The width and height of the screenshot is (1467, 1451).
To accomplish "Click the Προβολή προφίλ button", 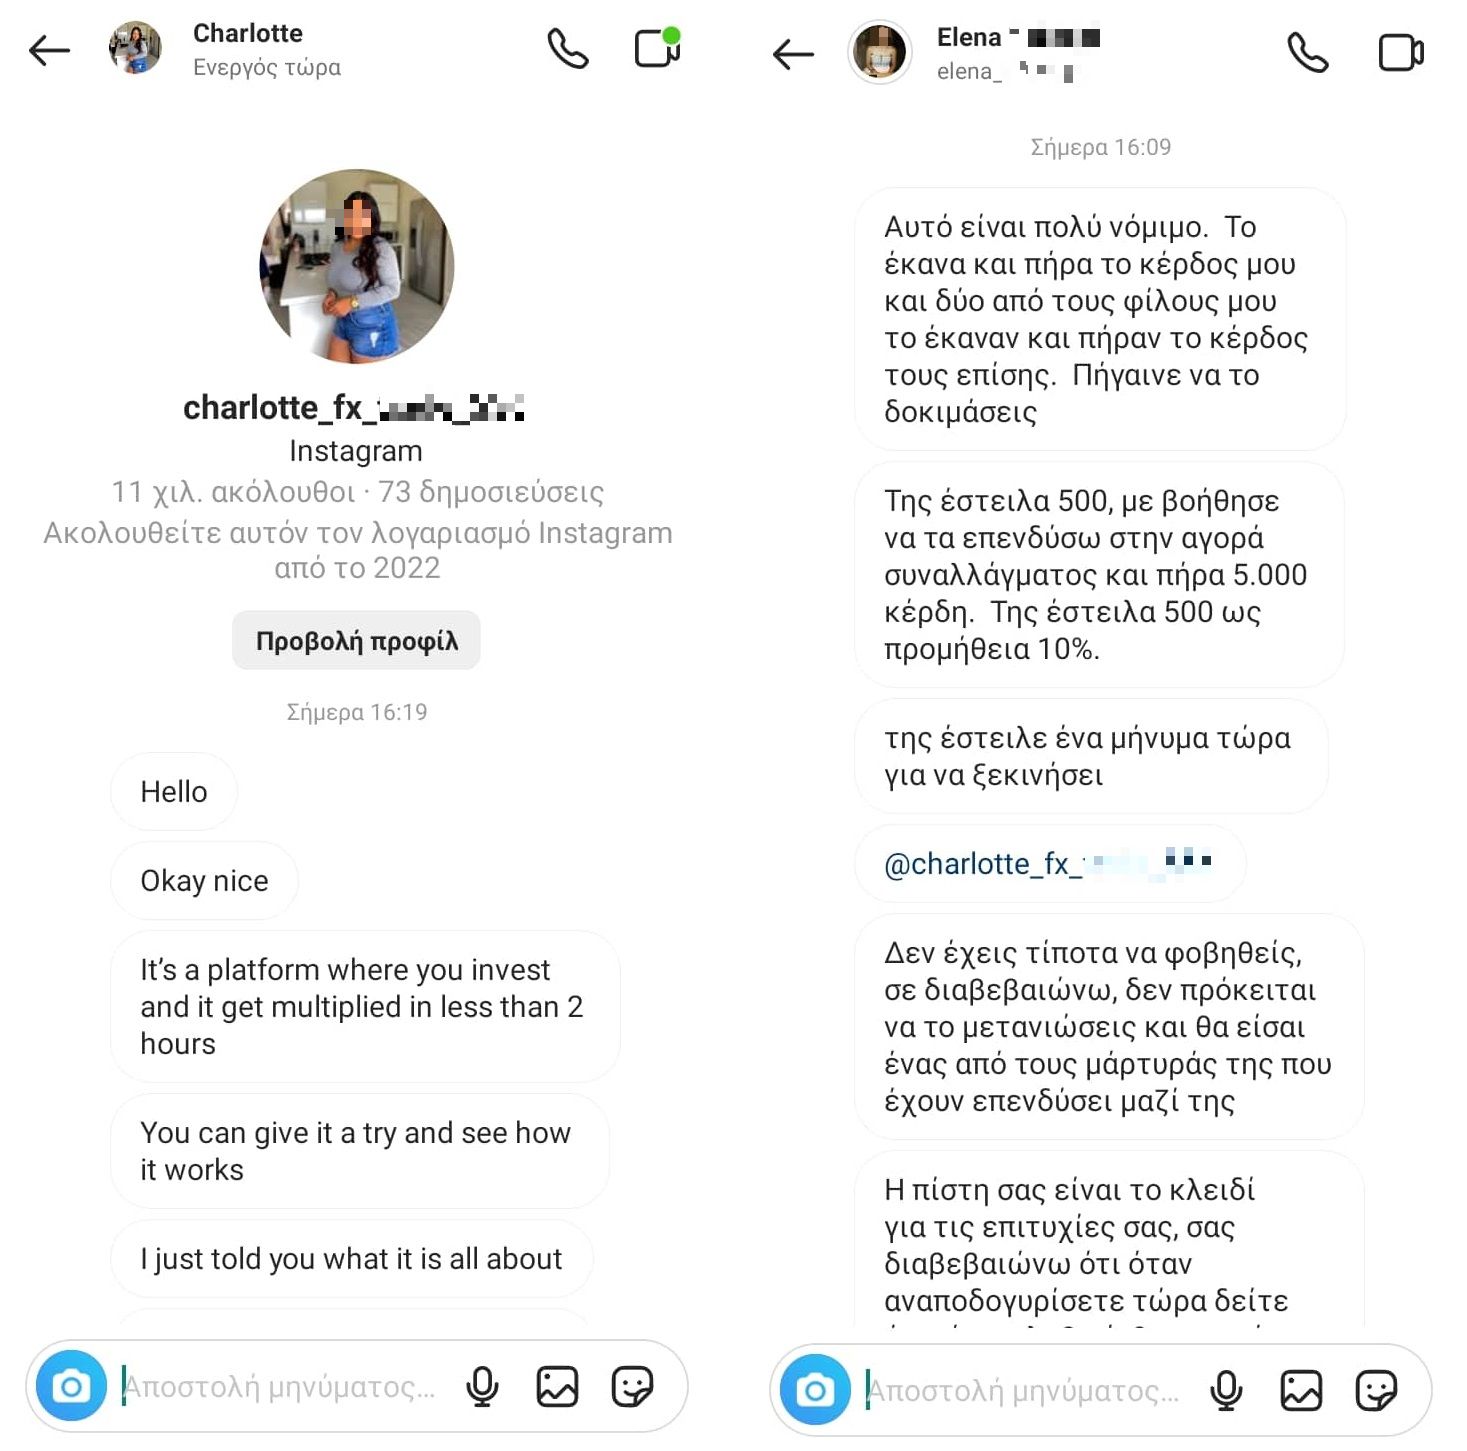I will point(356,640).
